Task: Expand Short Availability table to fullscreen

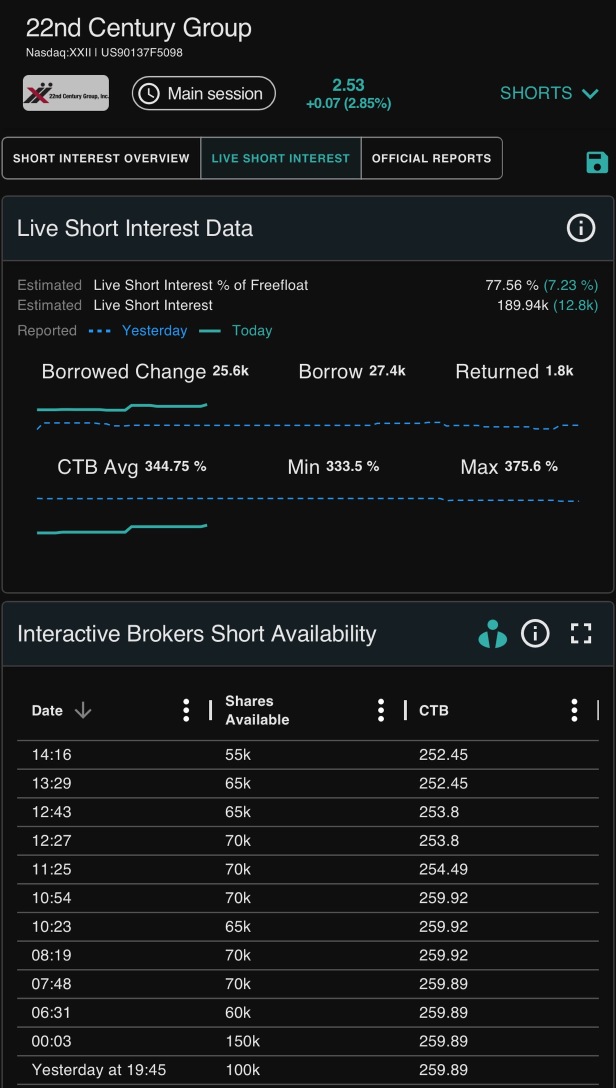Action: (581, 634)
